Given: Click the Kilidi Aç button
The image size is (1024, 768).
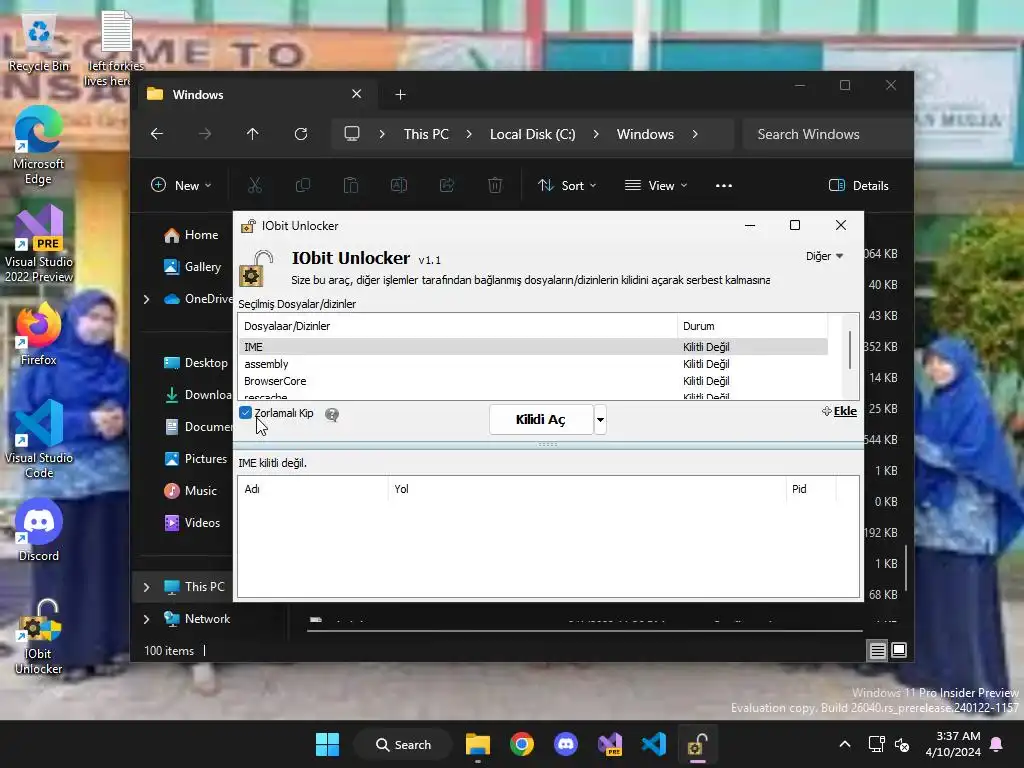Looking at the screenshot, I should click(x=541, y=419).
